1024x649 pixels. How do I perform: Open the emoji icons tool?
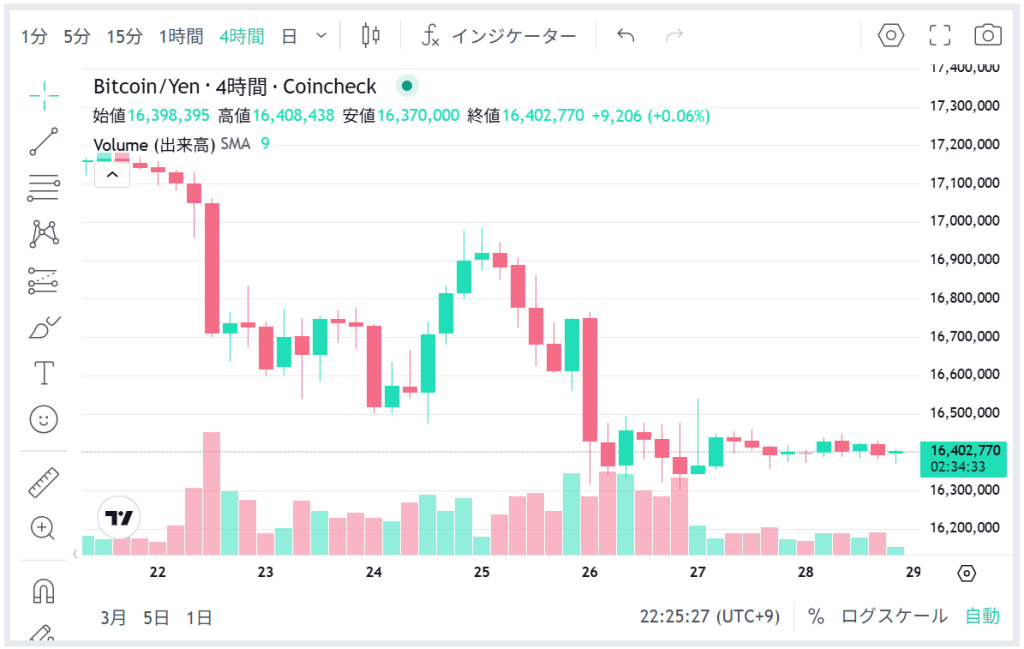(44, 419)
